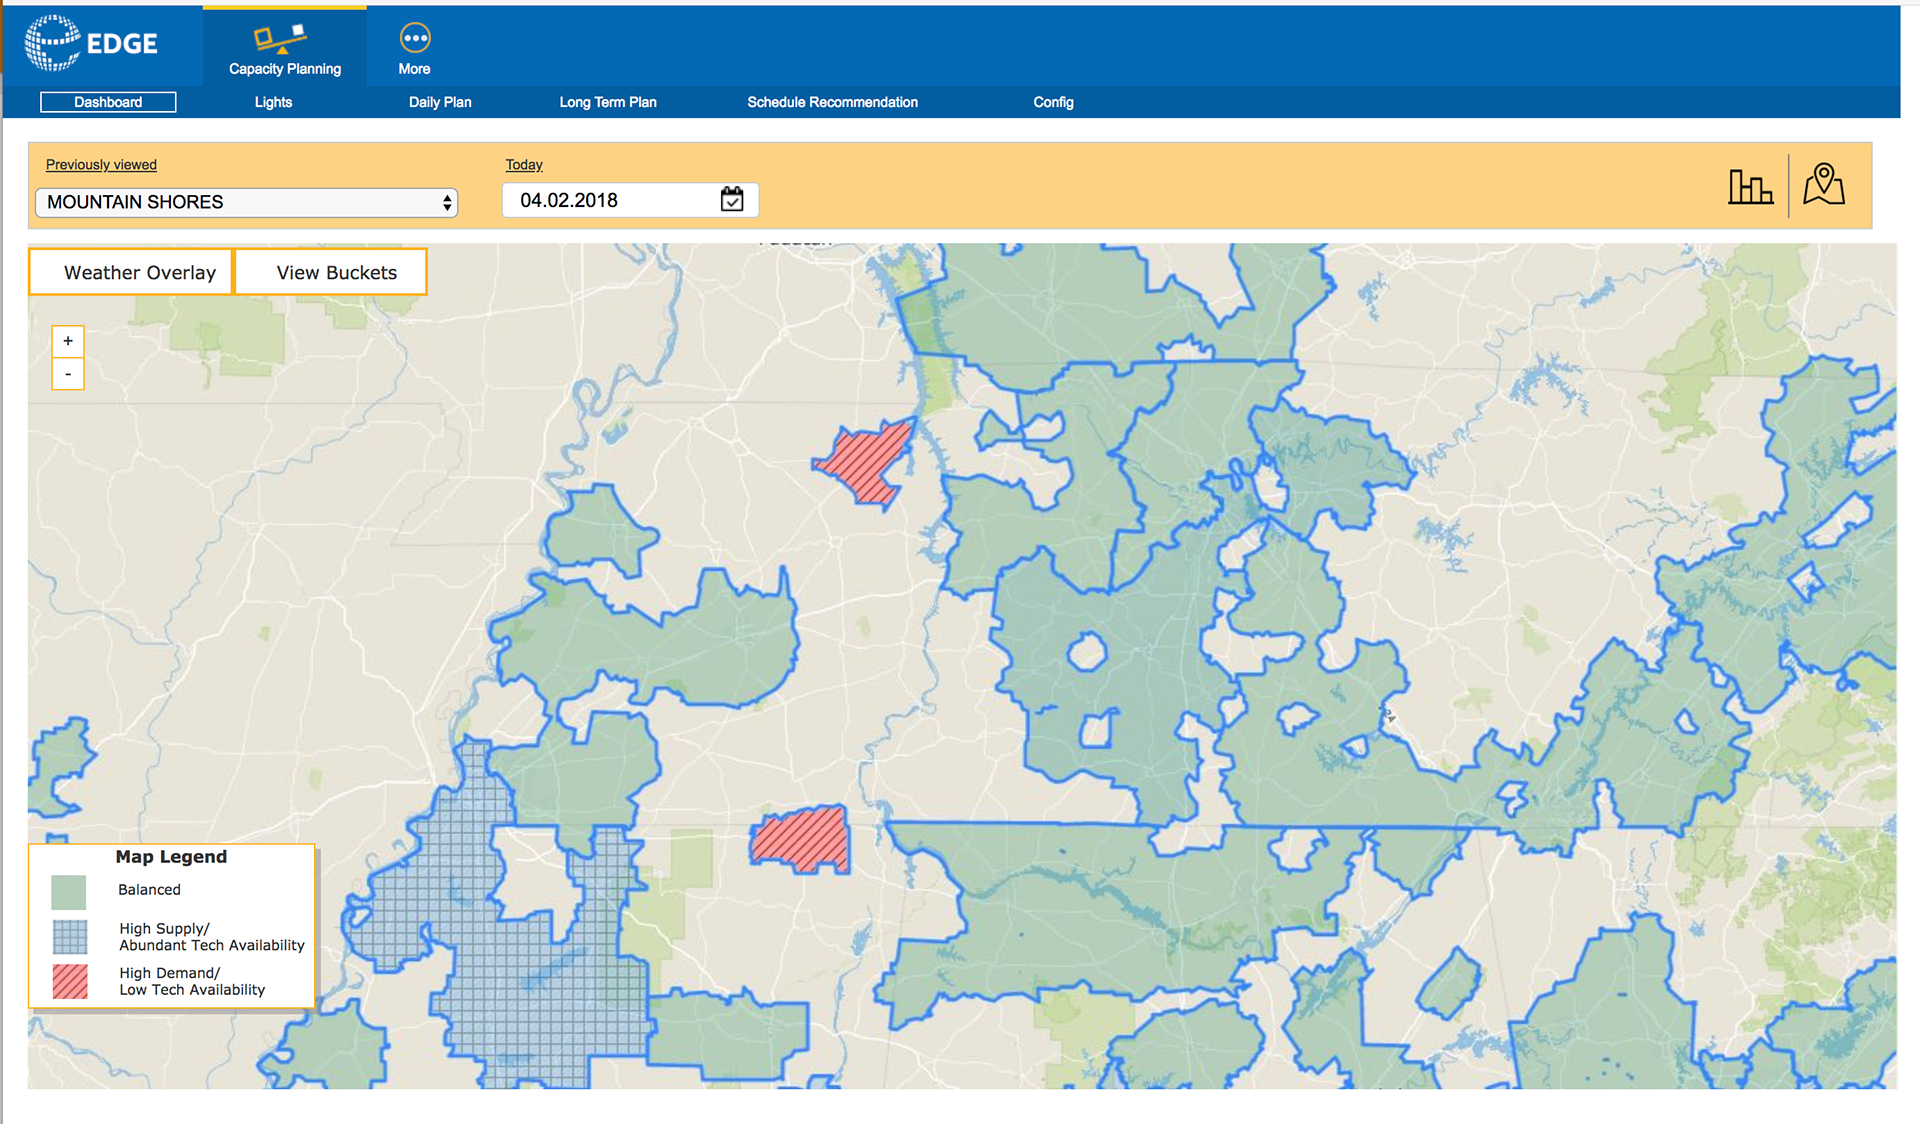1920x1124 pixels.
Task: Zoom out on the map
Action: [68, 374]
